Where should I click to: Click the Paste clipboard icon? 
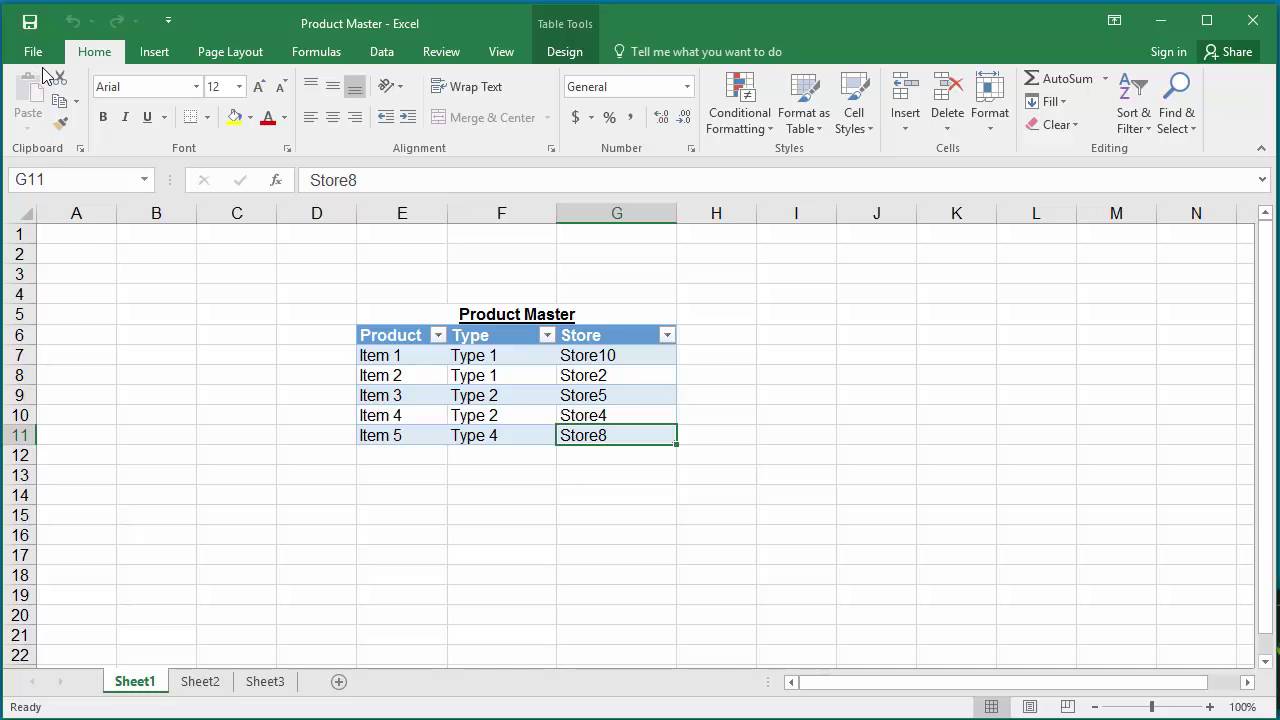point(28,90)
